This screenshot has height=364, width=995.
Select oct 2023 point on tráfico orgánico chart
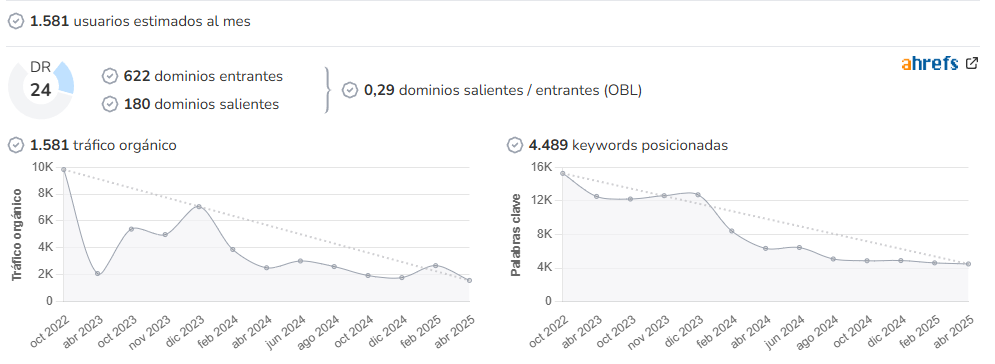pos(131,229)
